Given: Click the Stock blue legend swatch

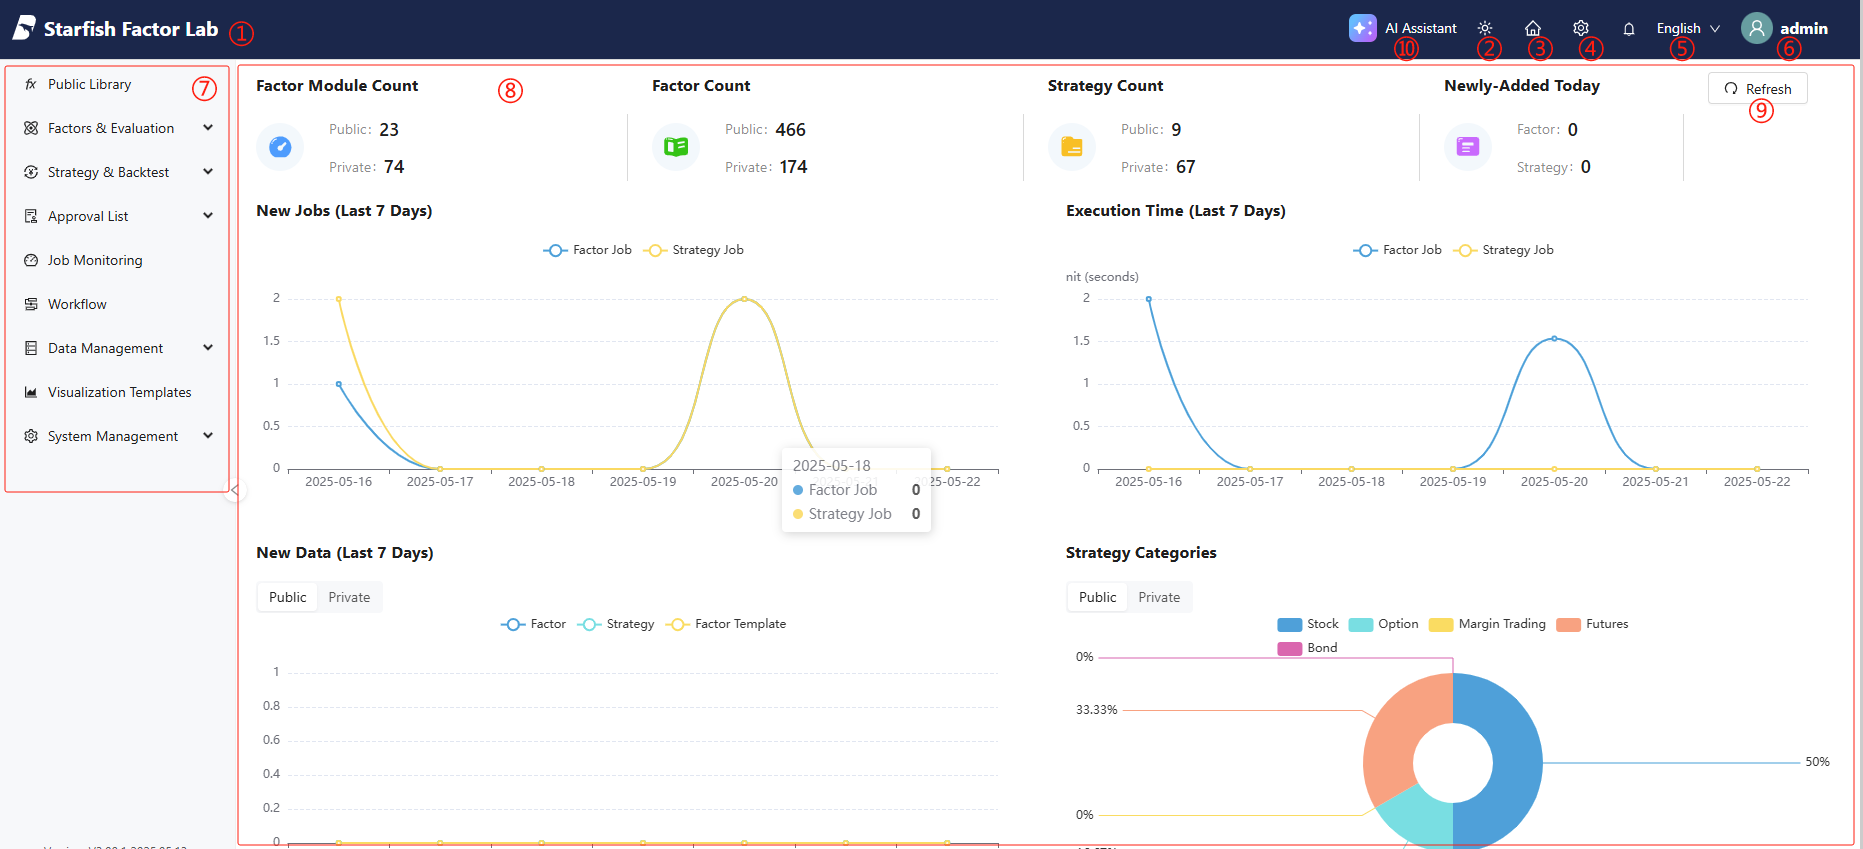Looking at the screenshot, I should tap(1289, 624).
